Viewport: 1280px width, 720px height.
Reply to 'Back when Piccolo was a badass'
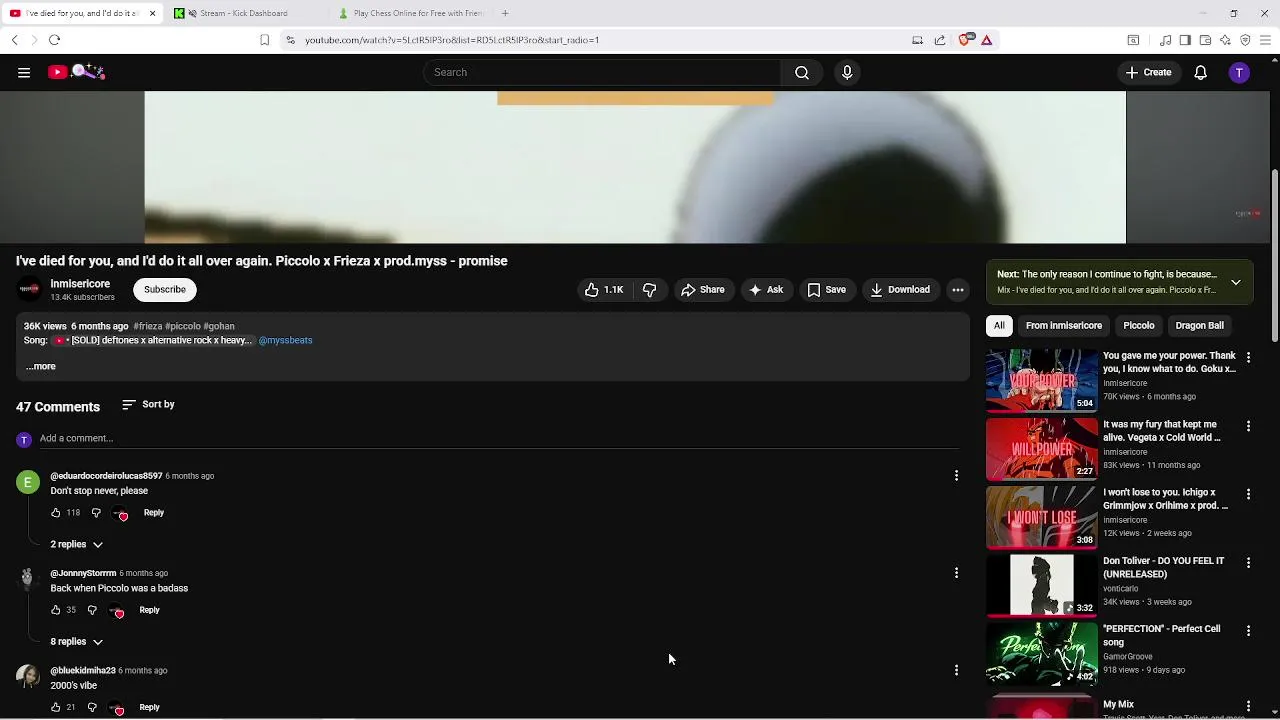point(149,610)
